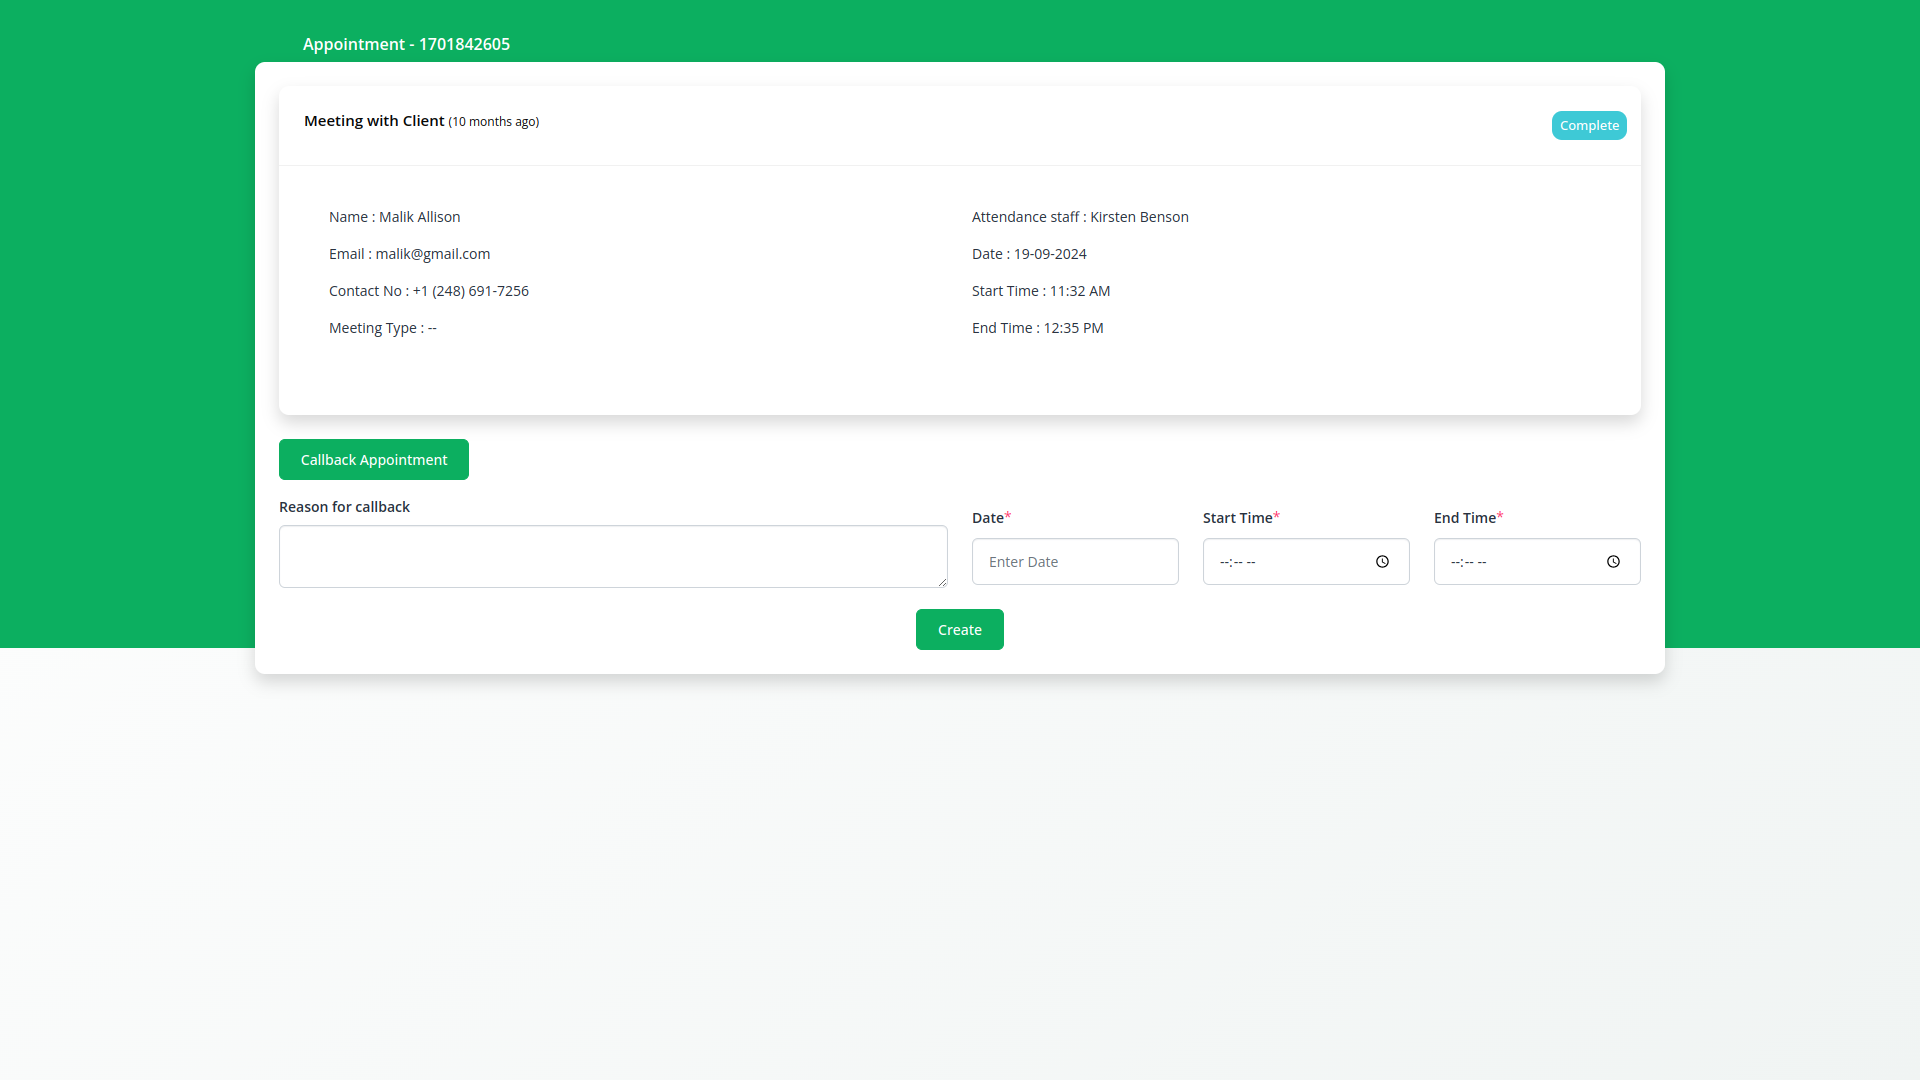Click the name Malik Allison
Screen dimensions: 1920x1080
419,217
